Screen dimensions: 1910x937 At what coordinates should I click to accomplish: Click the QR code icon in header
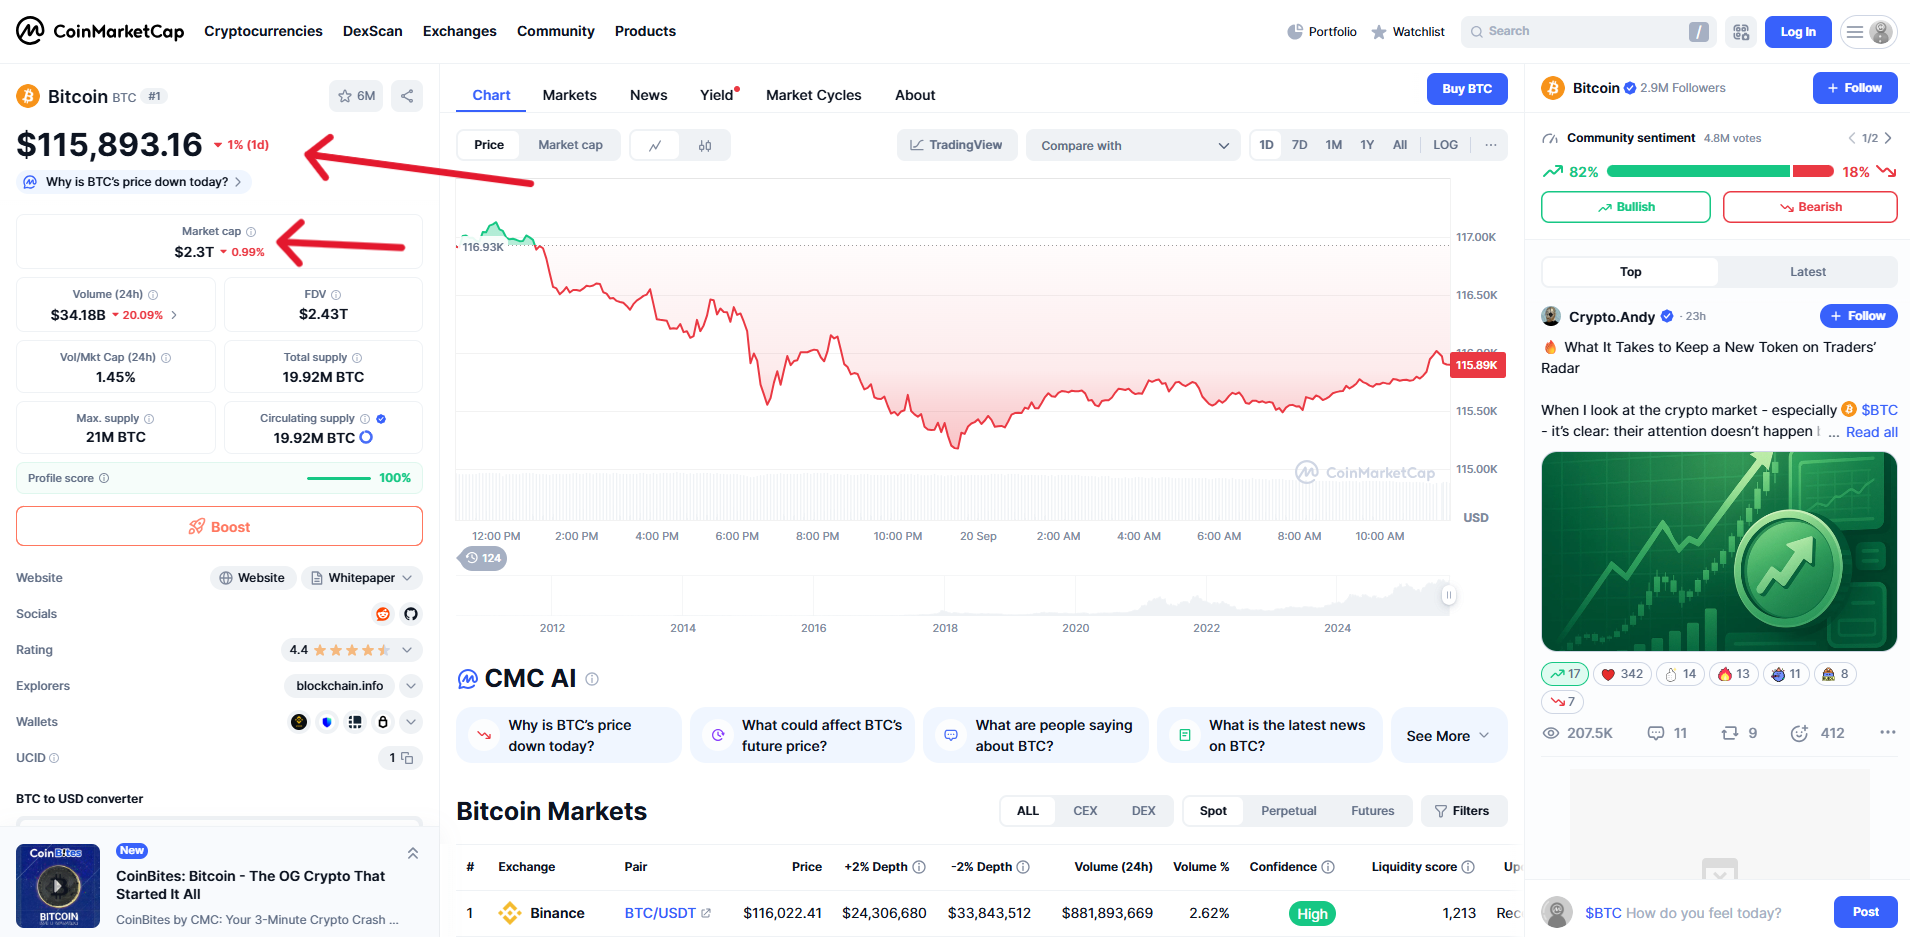[x=1741, y=32]
